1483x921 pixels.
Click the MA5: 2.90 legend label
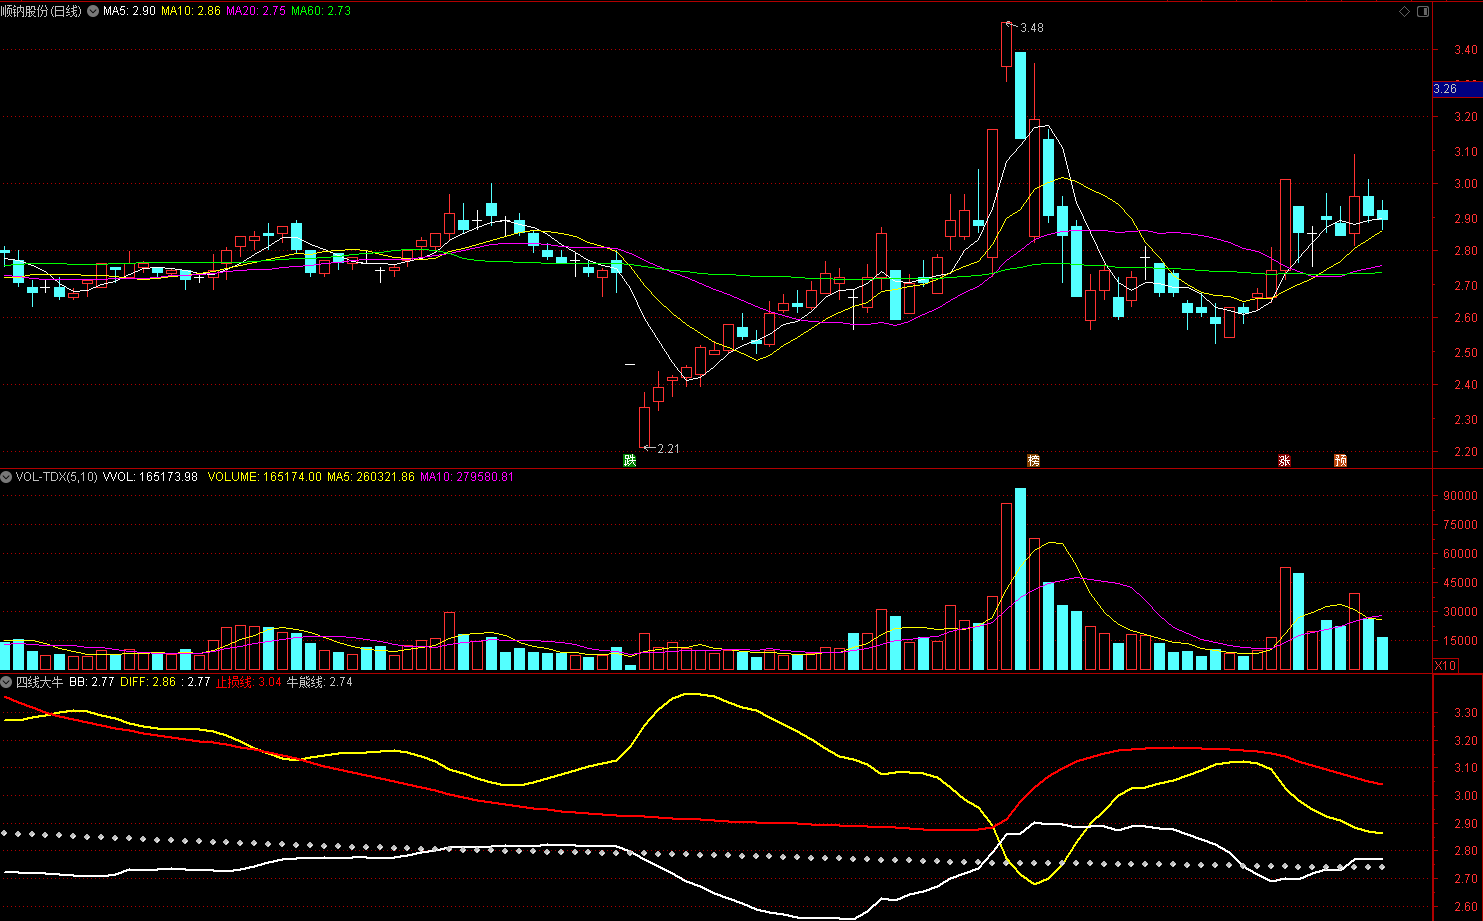point(129,11)
